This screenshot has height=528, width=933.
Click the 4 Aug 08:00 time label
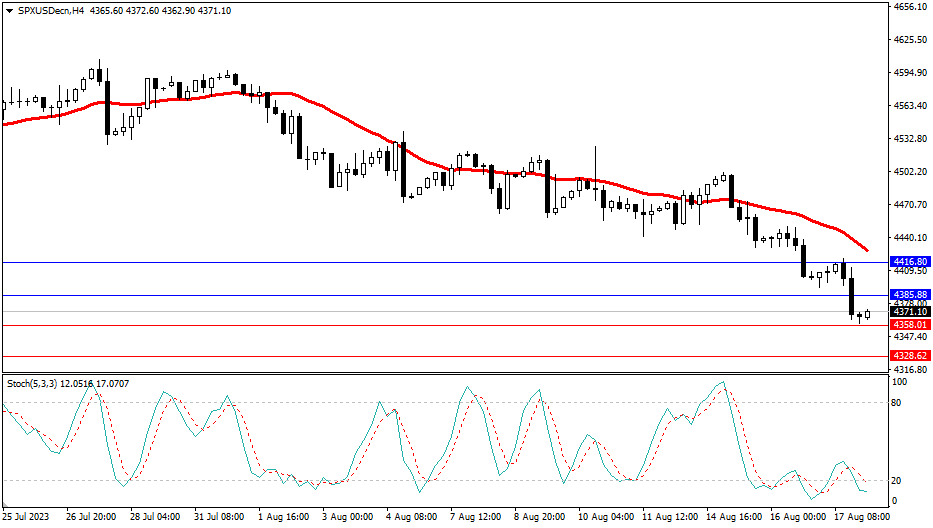(x=411, y=518)
